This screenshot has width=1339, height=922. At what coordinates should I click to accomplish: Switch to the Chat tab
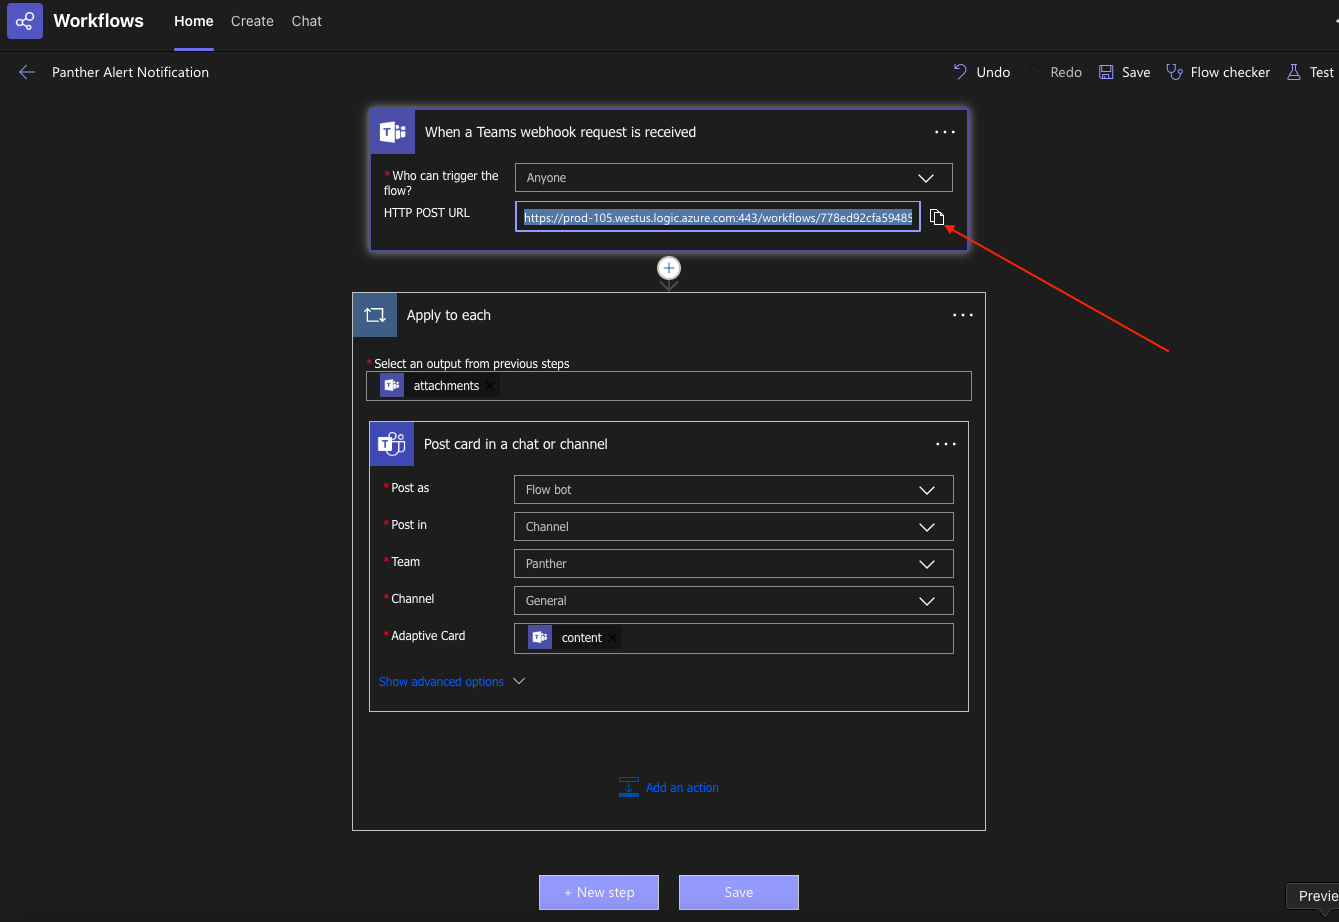(x=307, y=21)
